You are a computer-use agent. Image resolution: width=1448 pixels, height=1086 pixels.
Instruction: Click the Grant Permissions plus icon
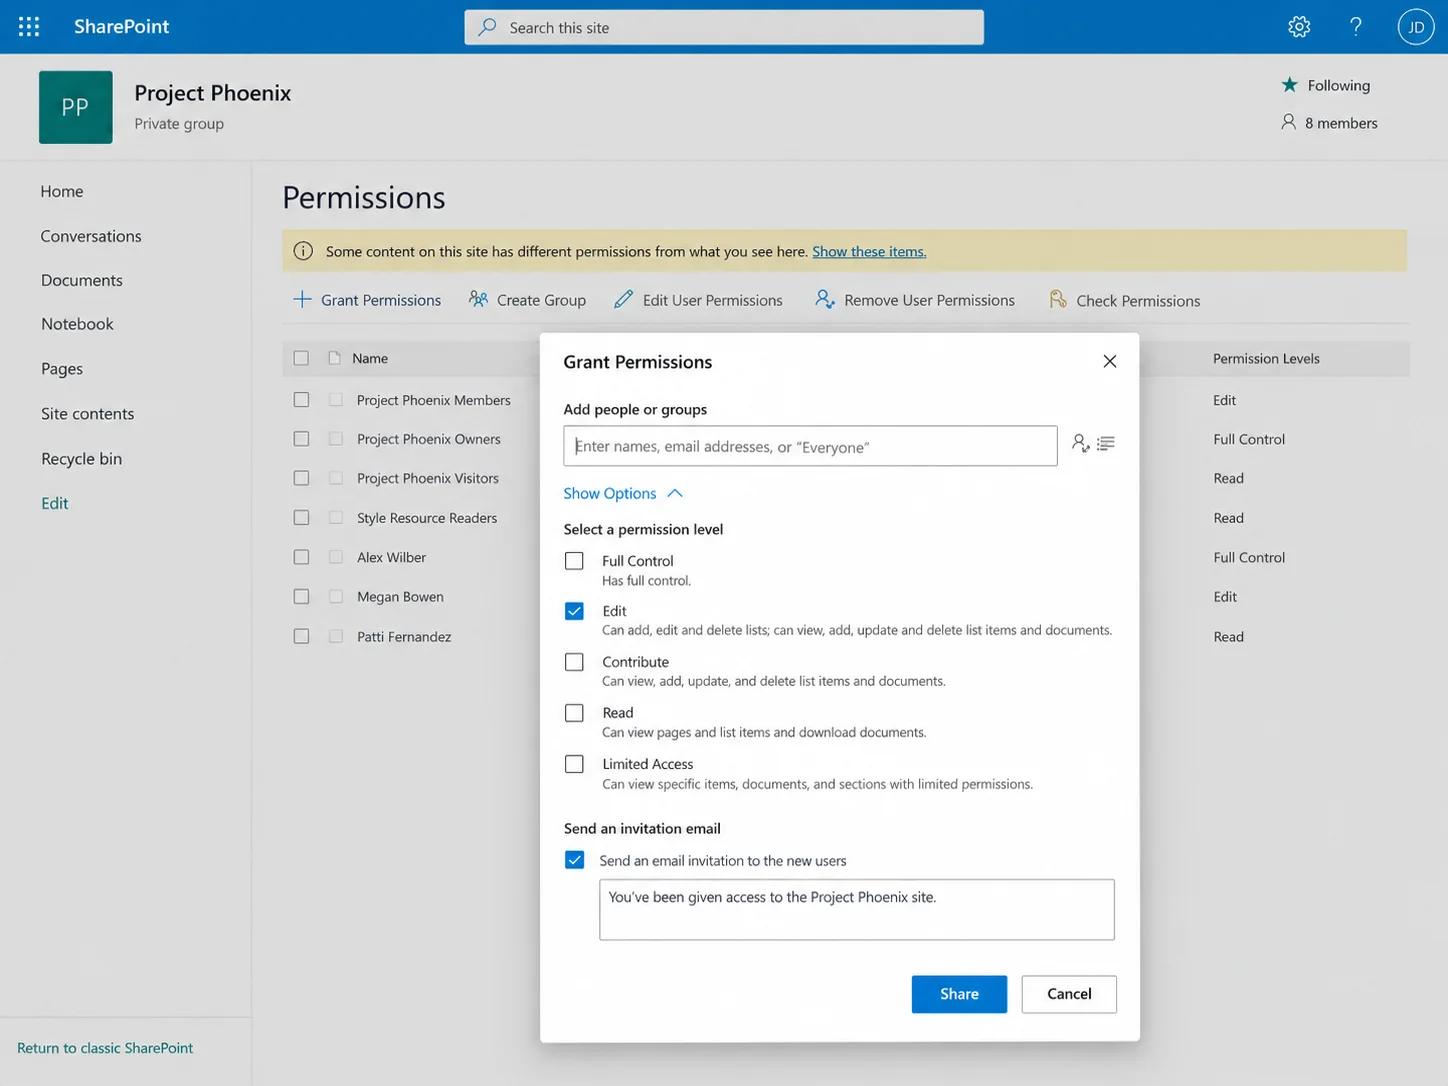(302, 299)
